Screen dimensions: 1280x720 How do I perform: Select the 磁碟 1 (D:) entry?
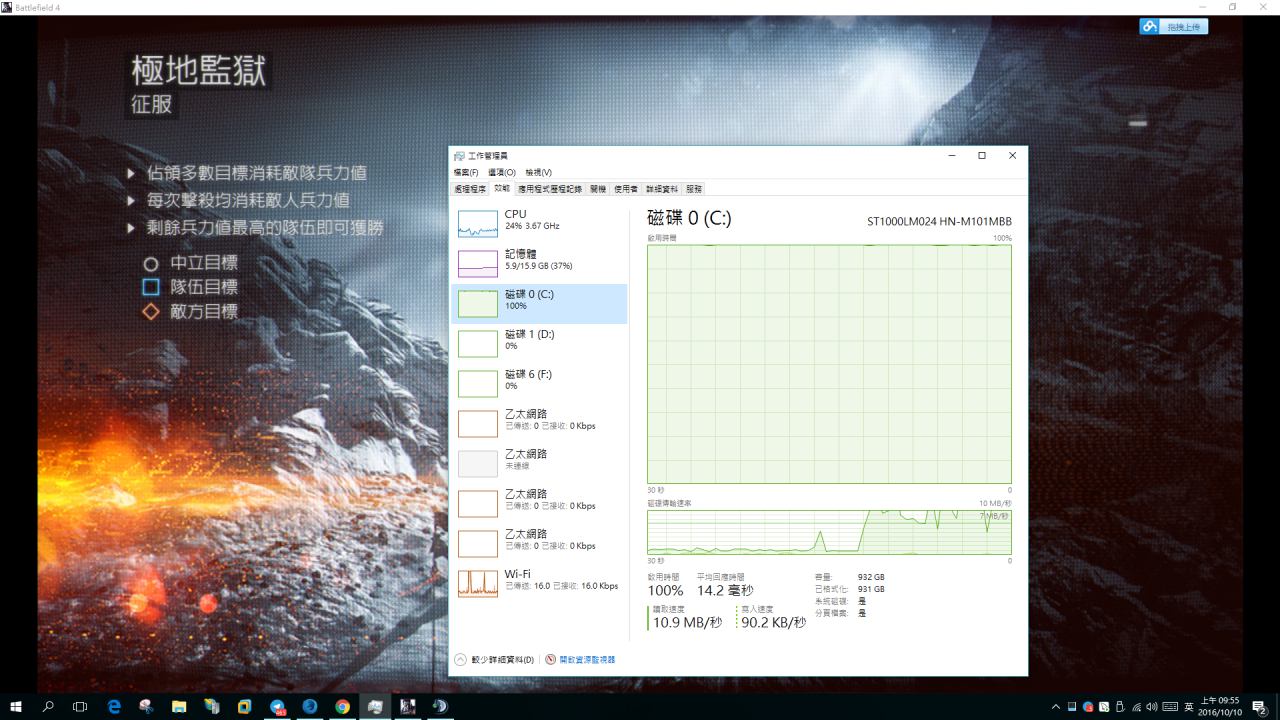coord(540,344)
